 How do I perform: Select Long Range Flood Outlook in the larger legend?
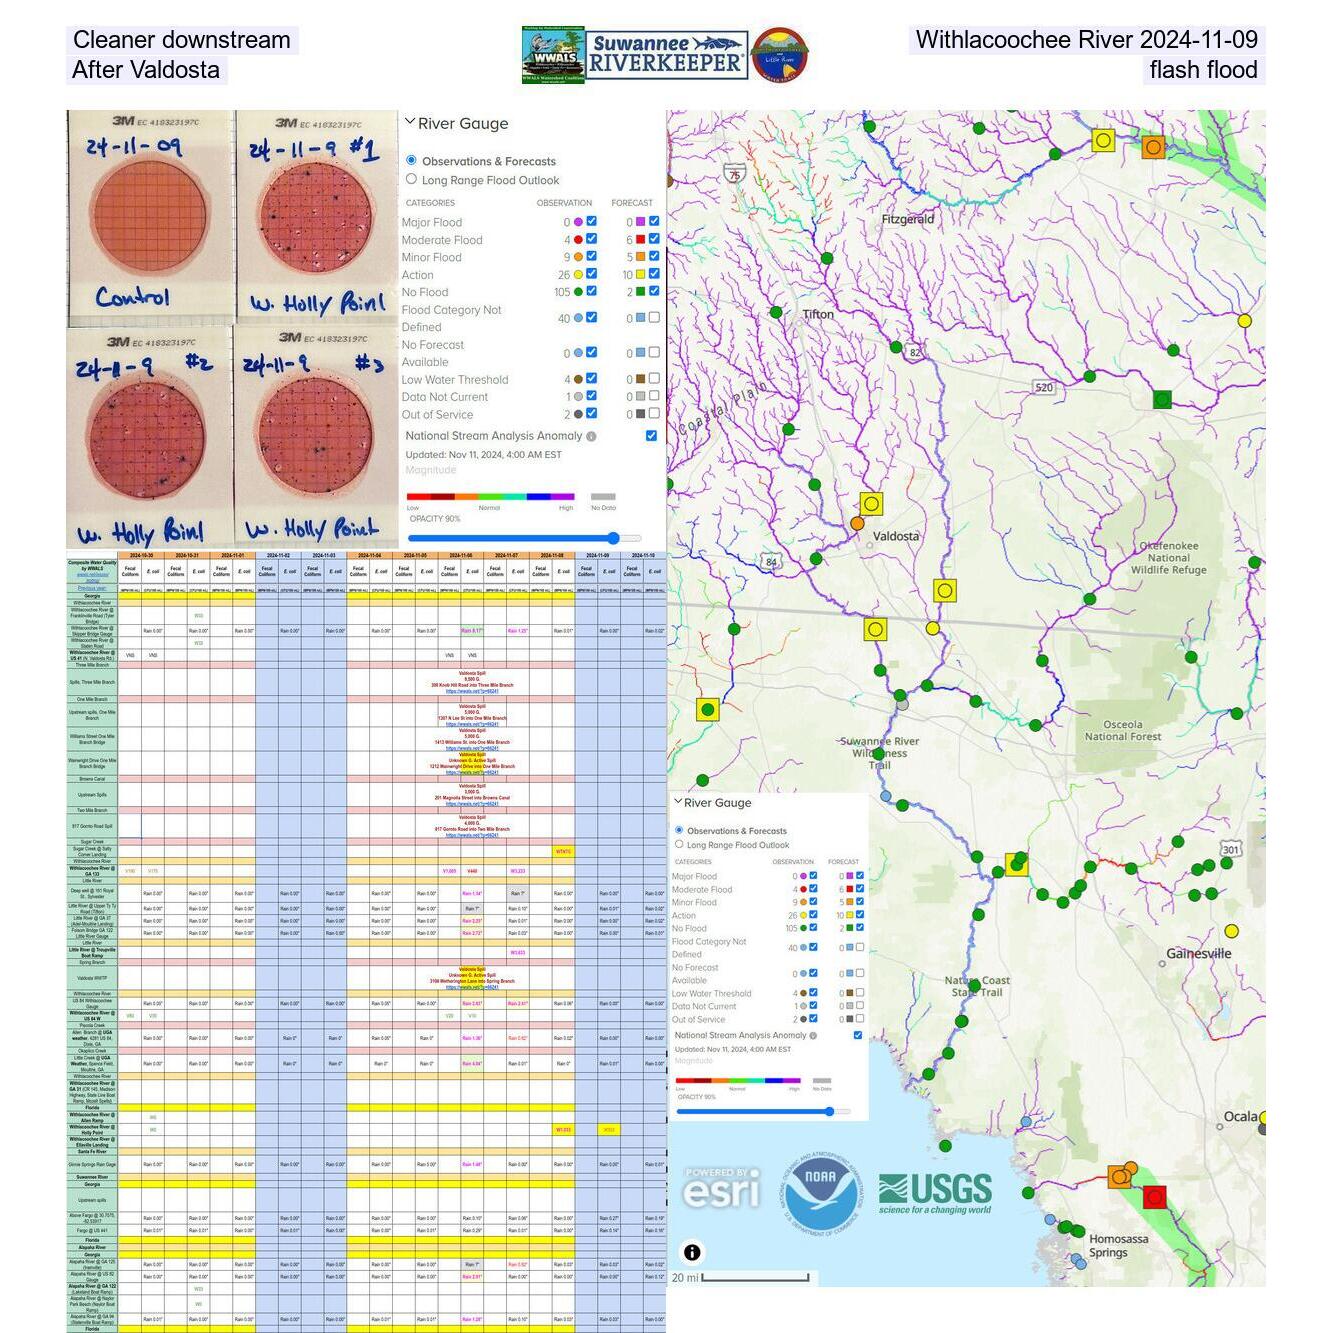[411, 179]
